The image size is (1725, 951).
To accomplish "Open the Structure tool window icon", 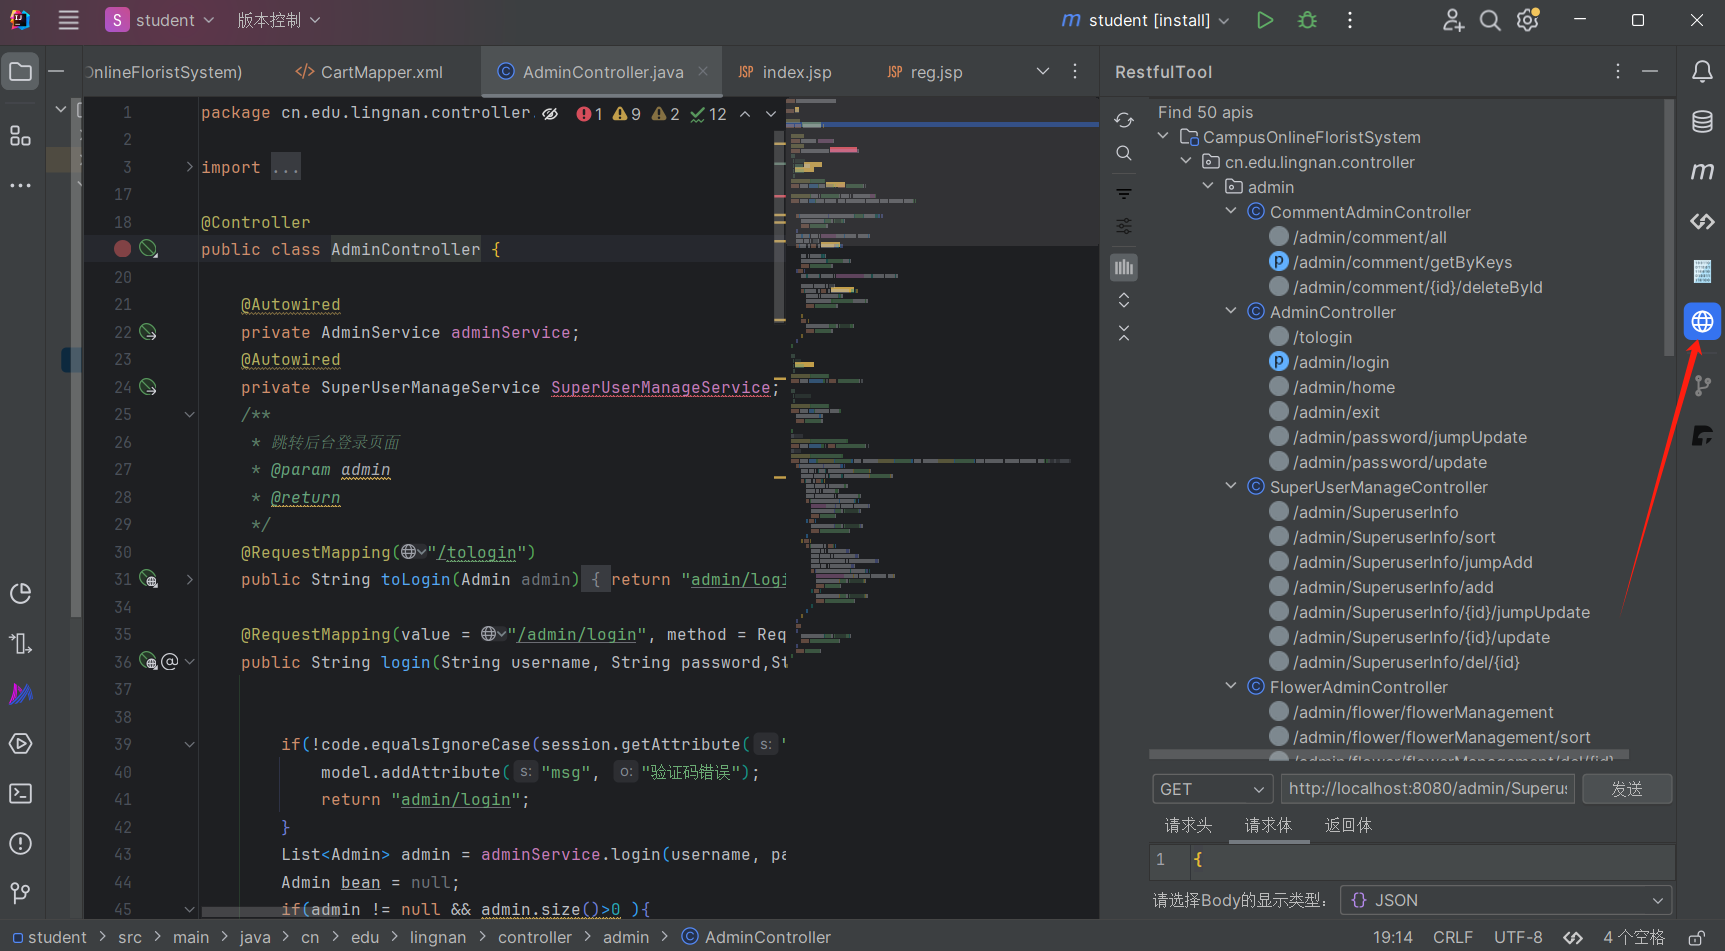I will 20,136.
